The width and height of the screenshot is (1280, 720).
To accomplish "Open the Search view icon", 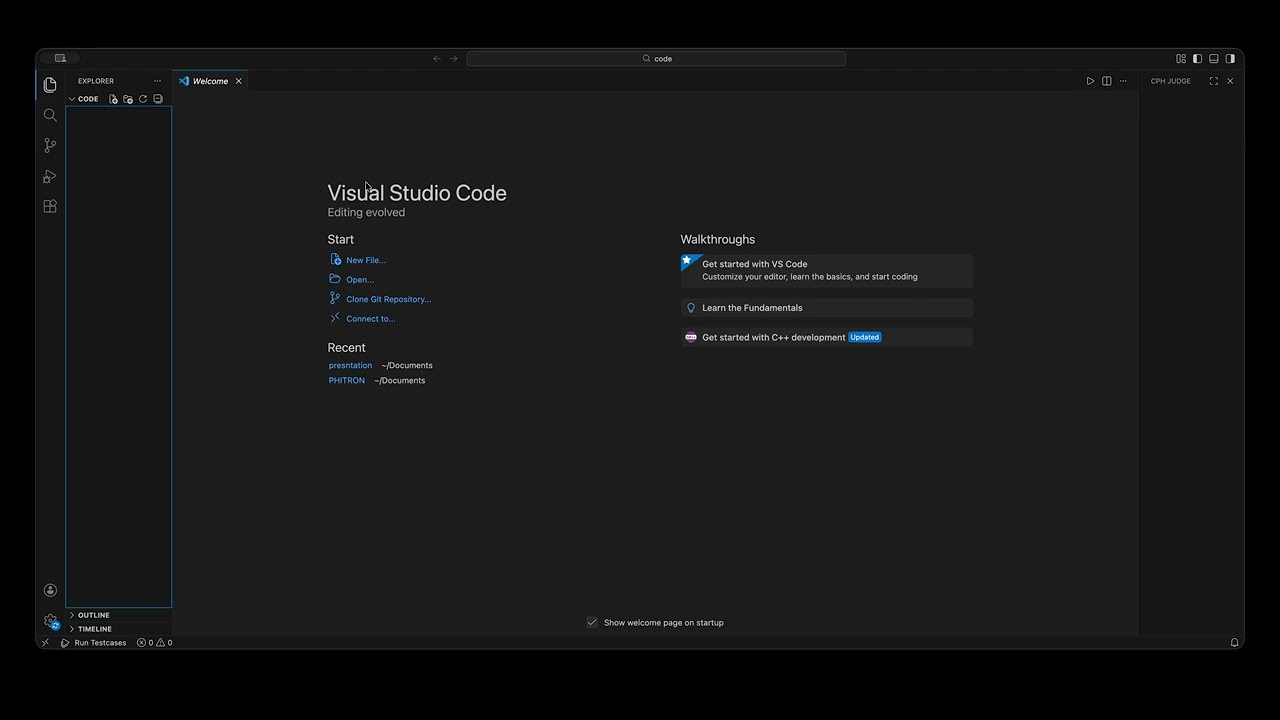I will [50, 115].
